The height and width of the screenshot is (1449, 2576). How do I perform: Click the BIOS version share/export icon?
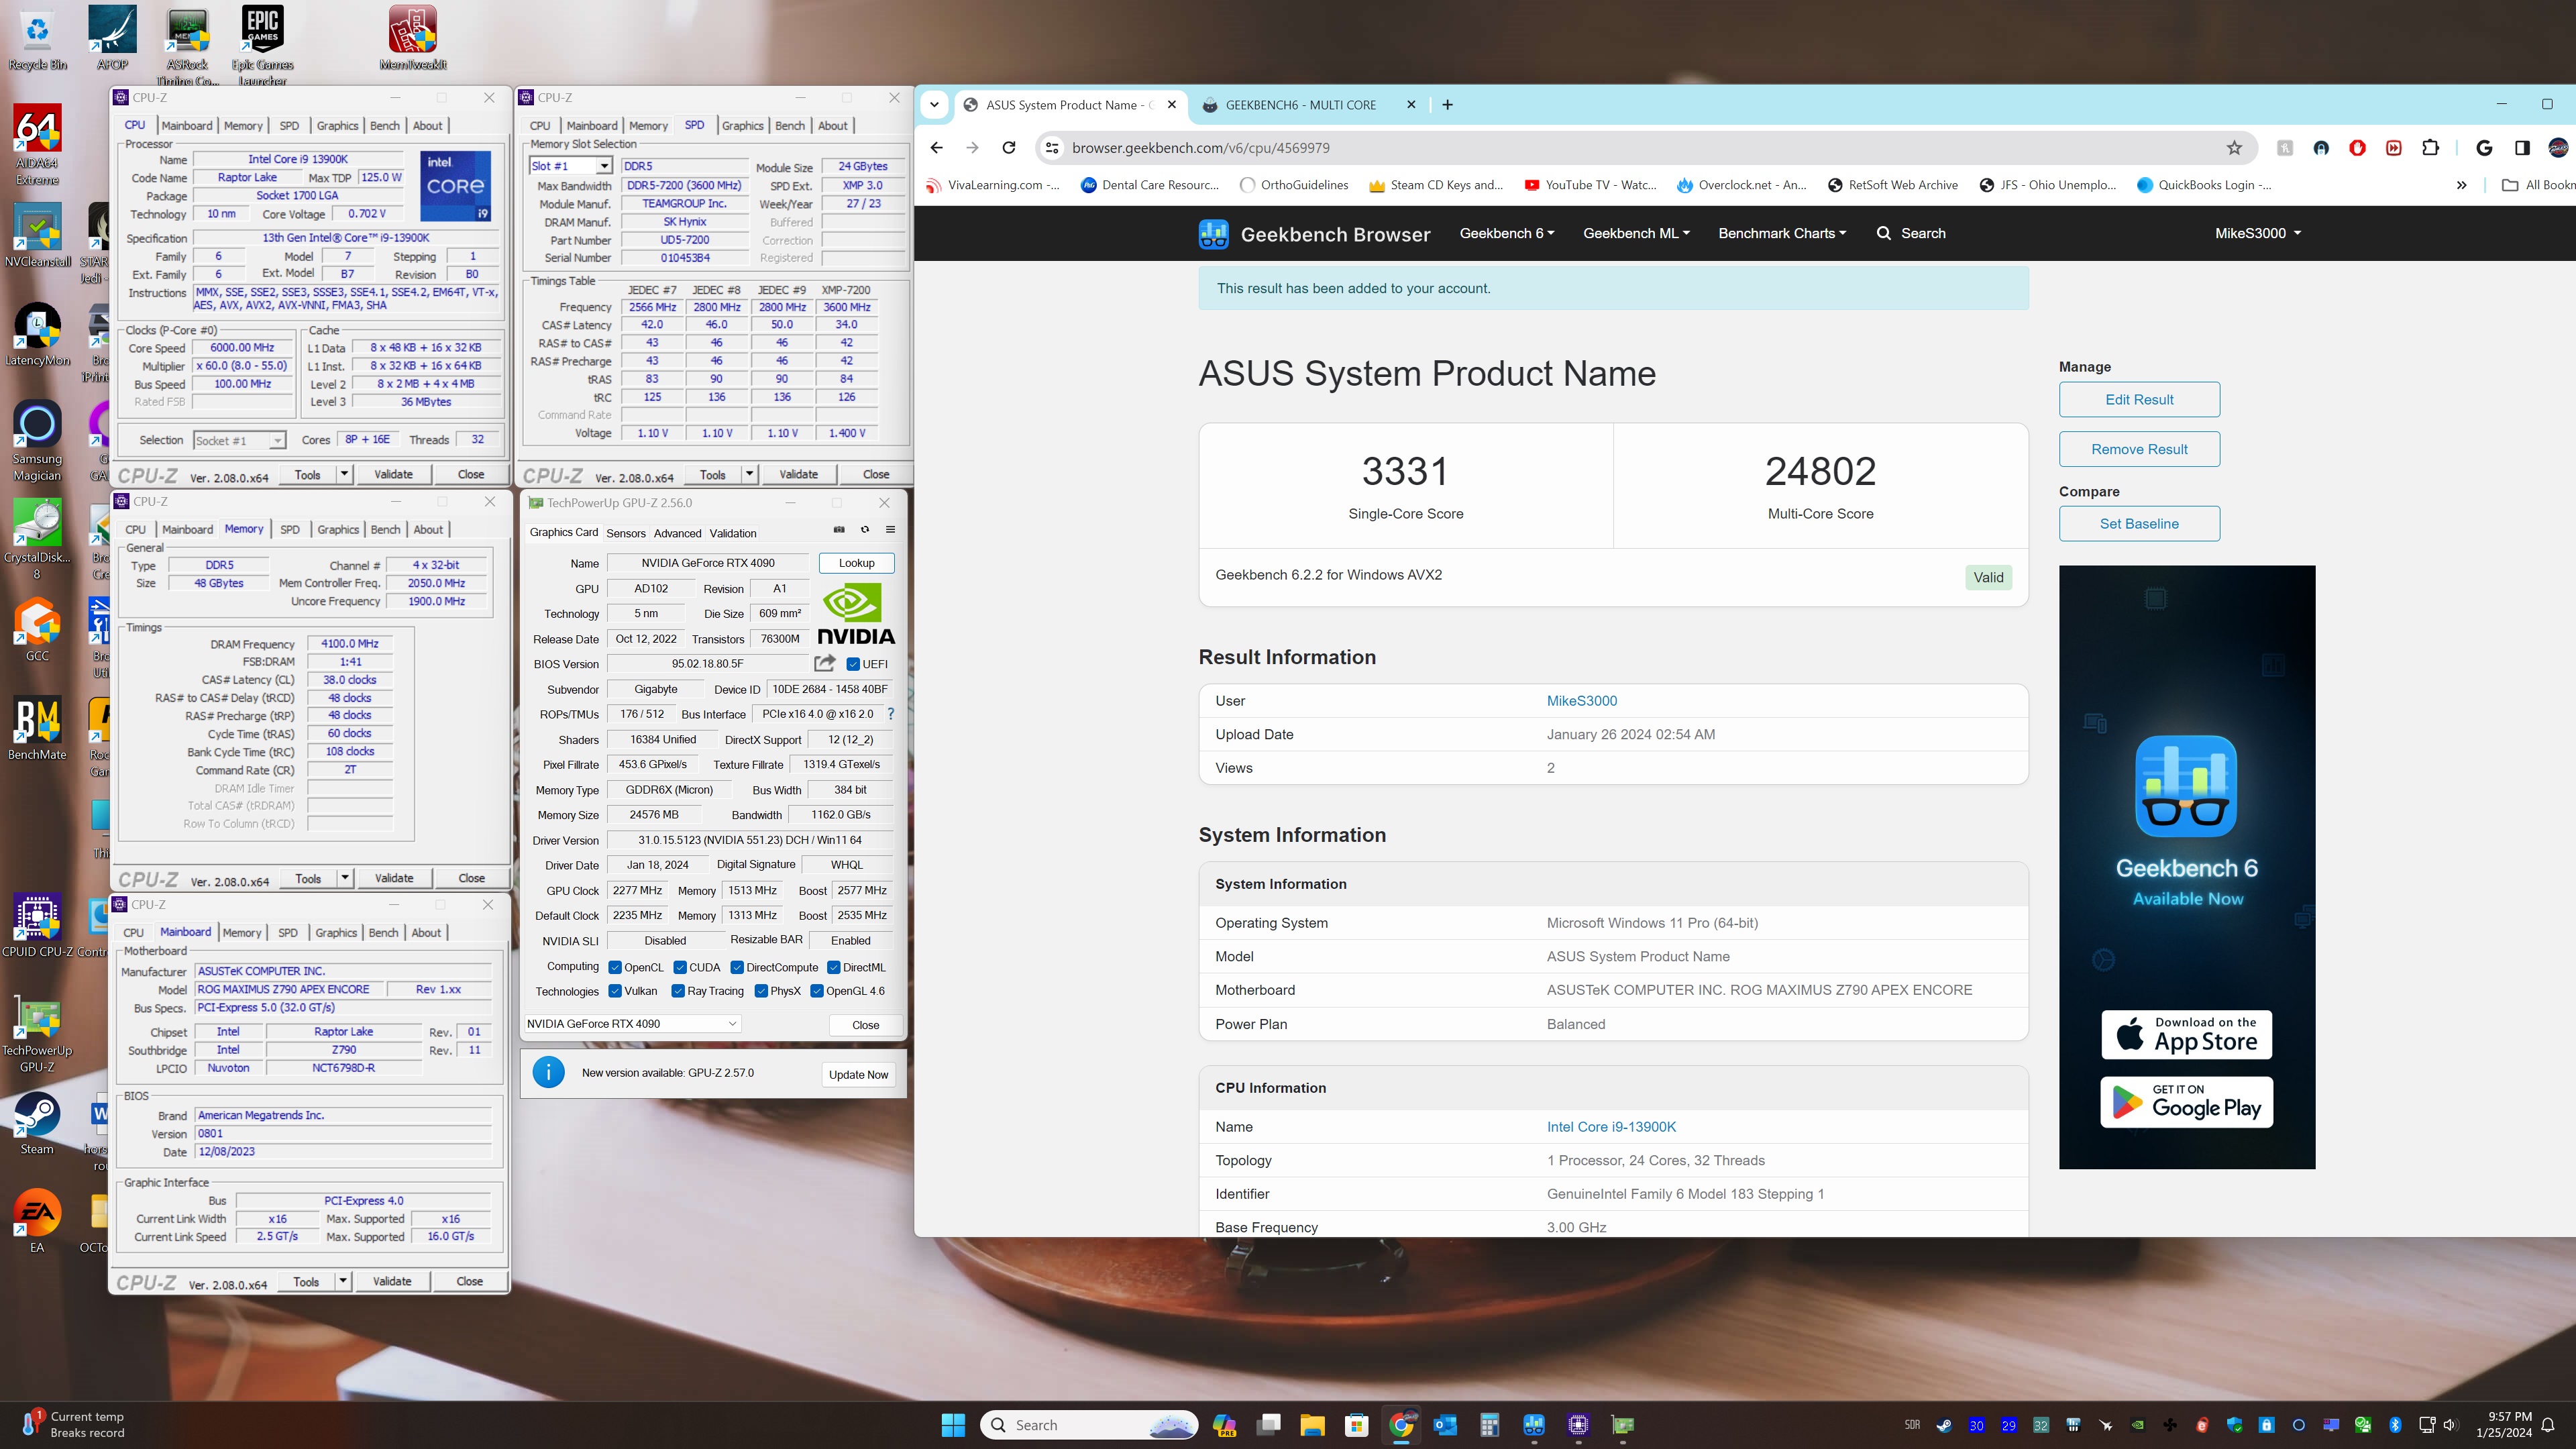point(825,663)
